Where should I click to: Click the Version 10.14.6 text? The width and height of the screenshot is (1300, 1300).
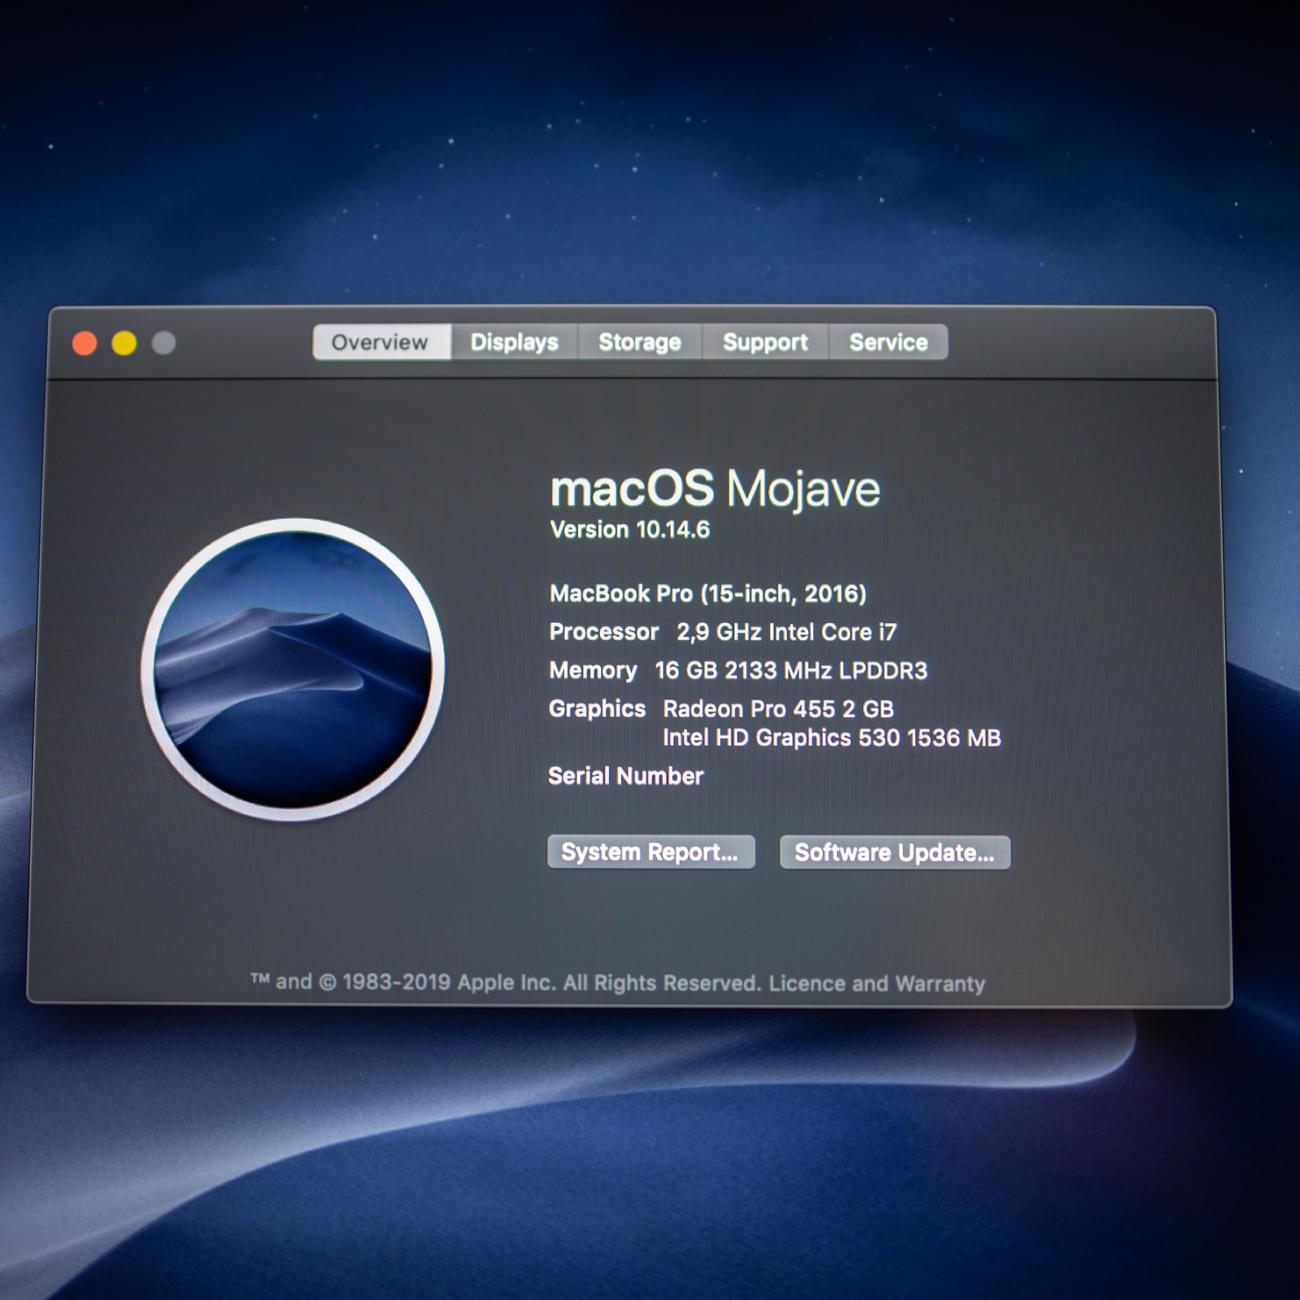click(x=630, y=530)
